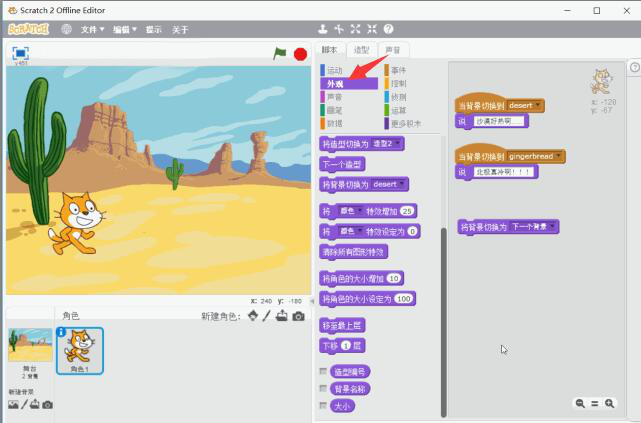This screenshot has height=423, width=641.
Task: Select the Shrink sprite tool
Action: pos(372,29)
